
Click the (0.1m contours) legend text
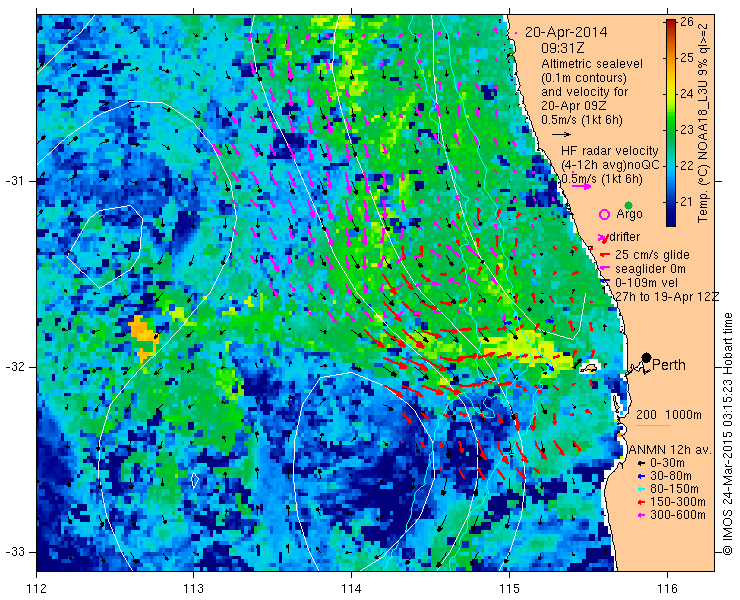(x=584, y=77)
